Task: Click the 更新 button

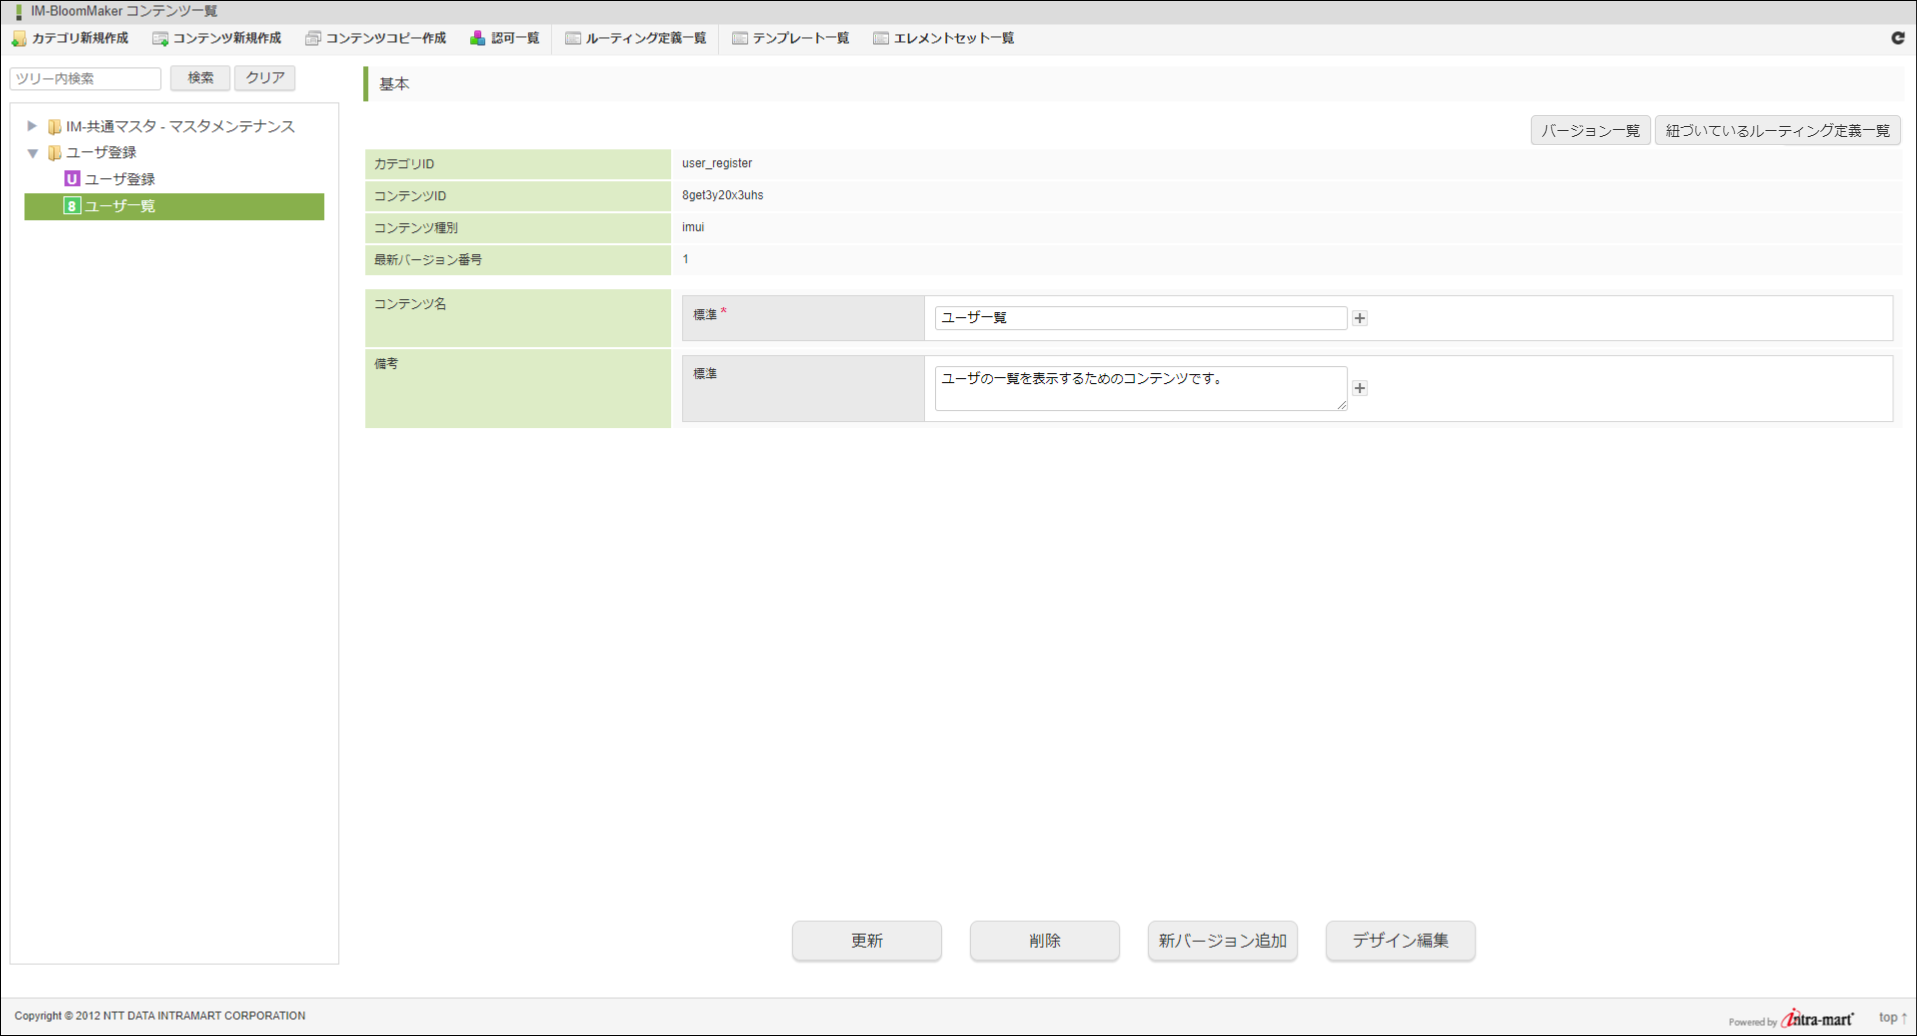Action: pos(867,941)
